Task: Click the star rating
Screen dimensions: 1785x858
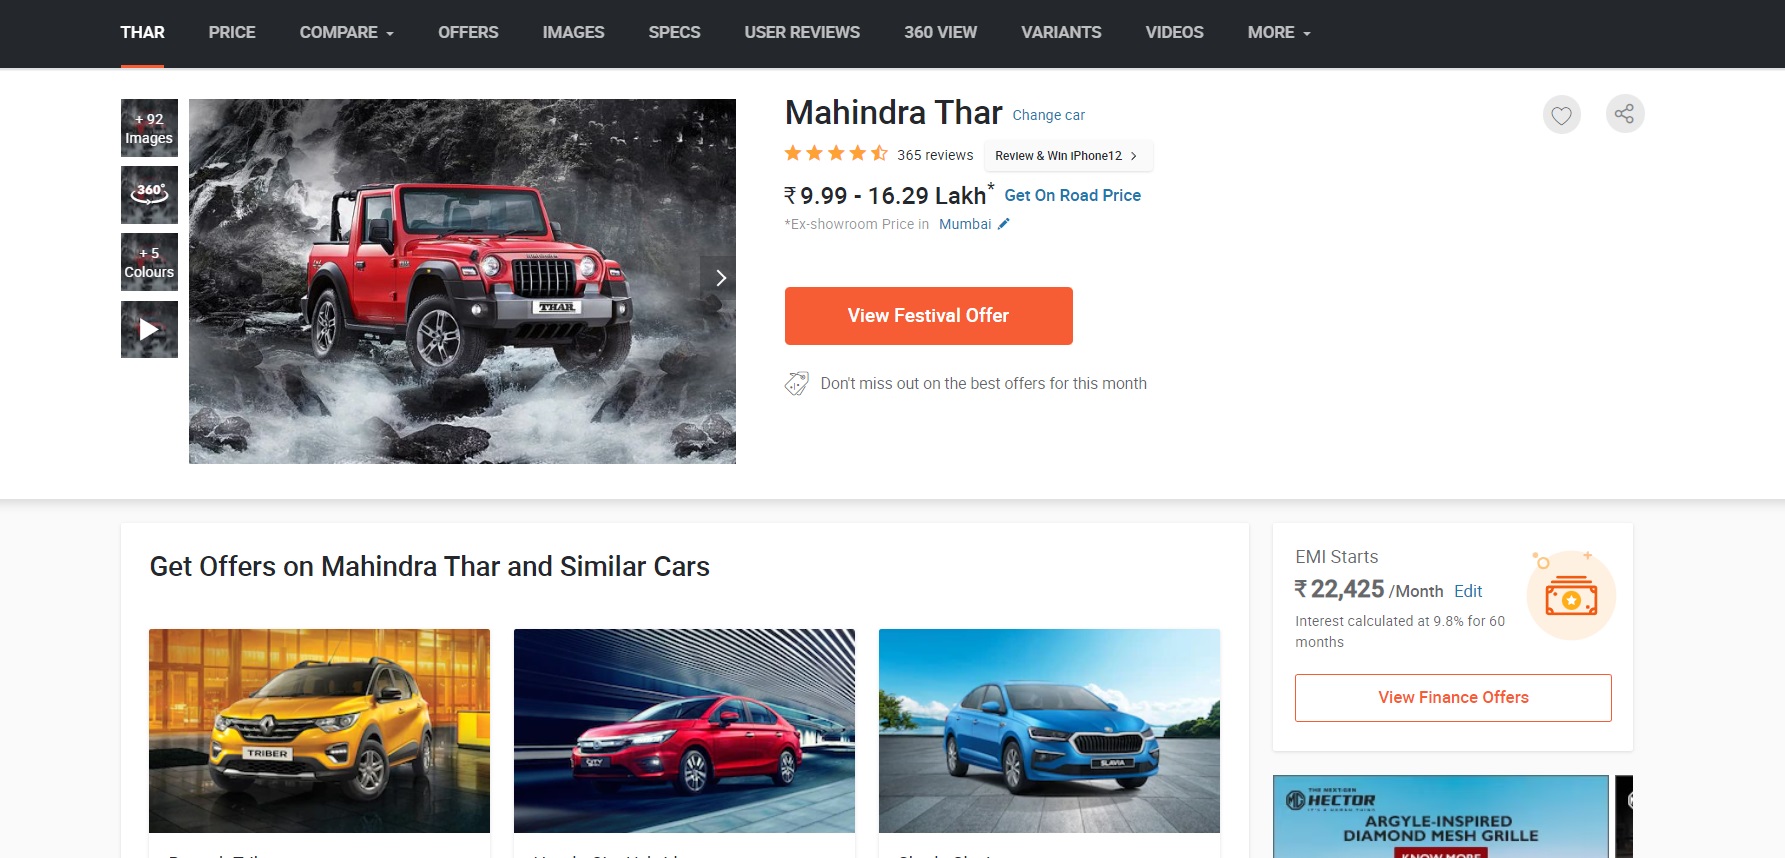Action: [x=836, y=154]
